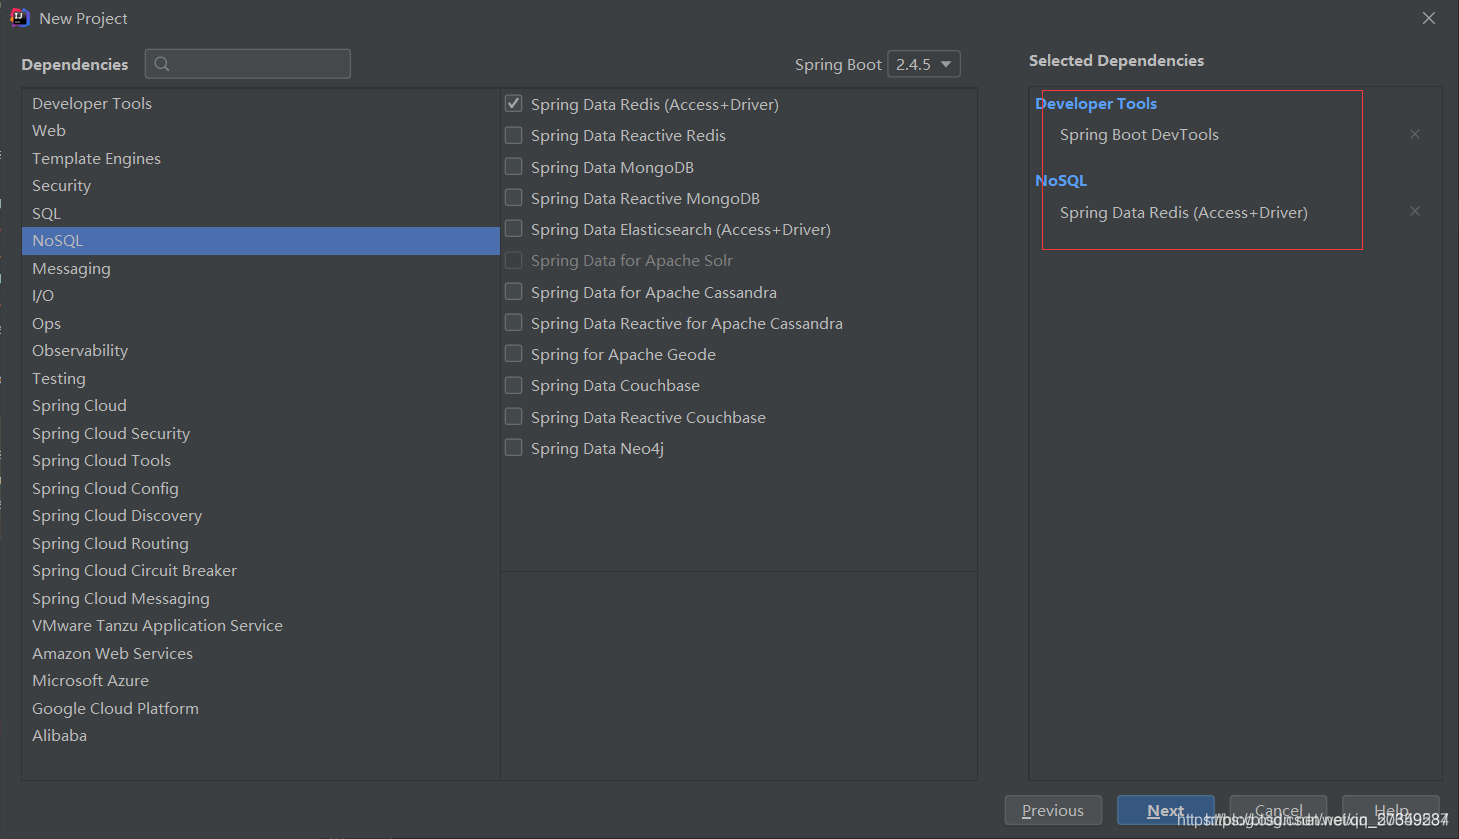Remove Spring Boot DevTools dependency
Viewport: 1459px width, 839px height.
click(x=1415, y=134)
